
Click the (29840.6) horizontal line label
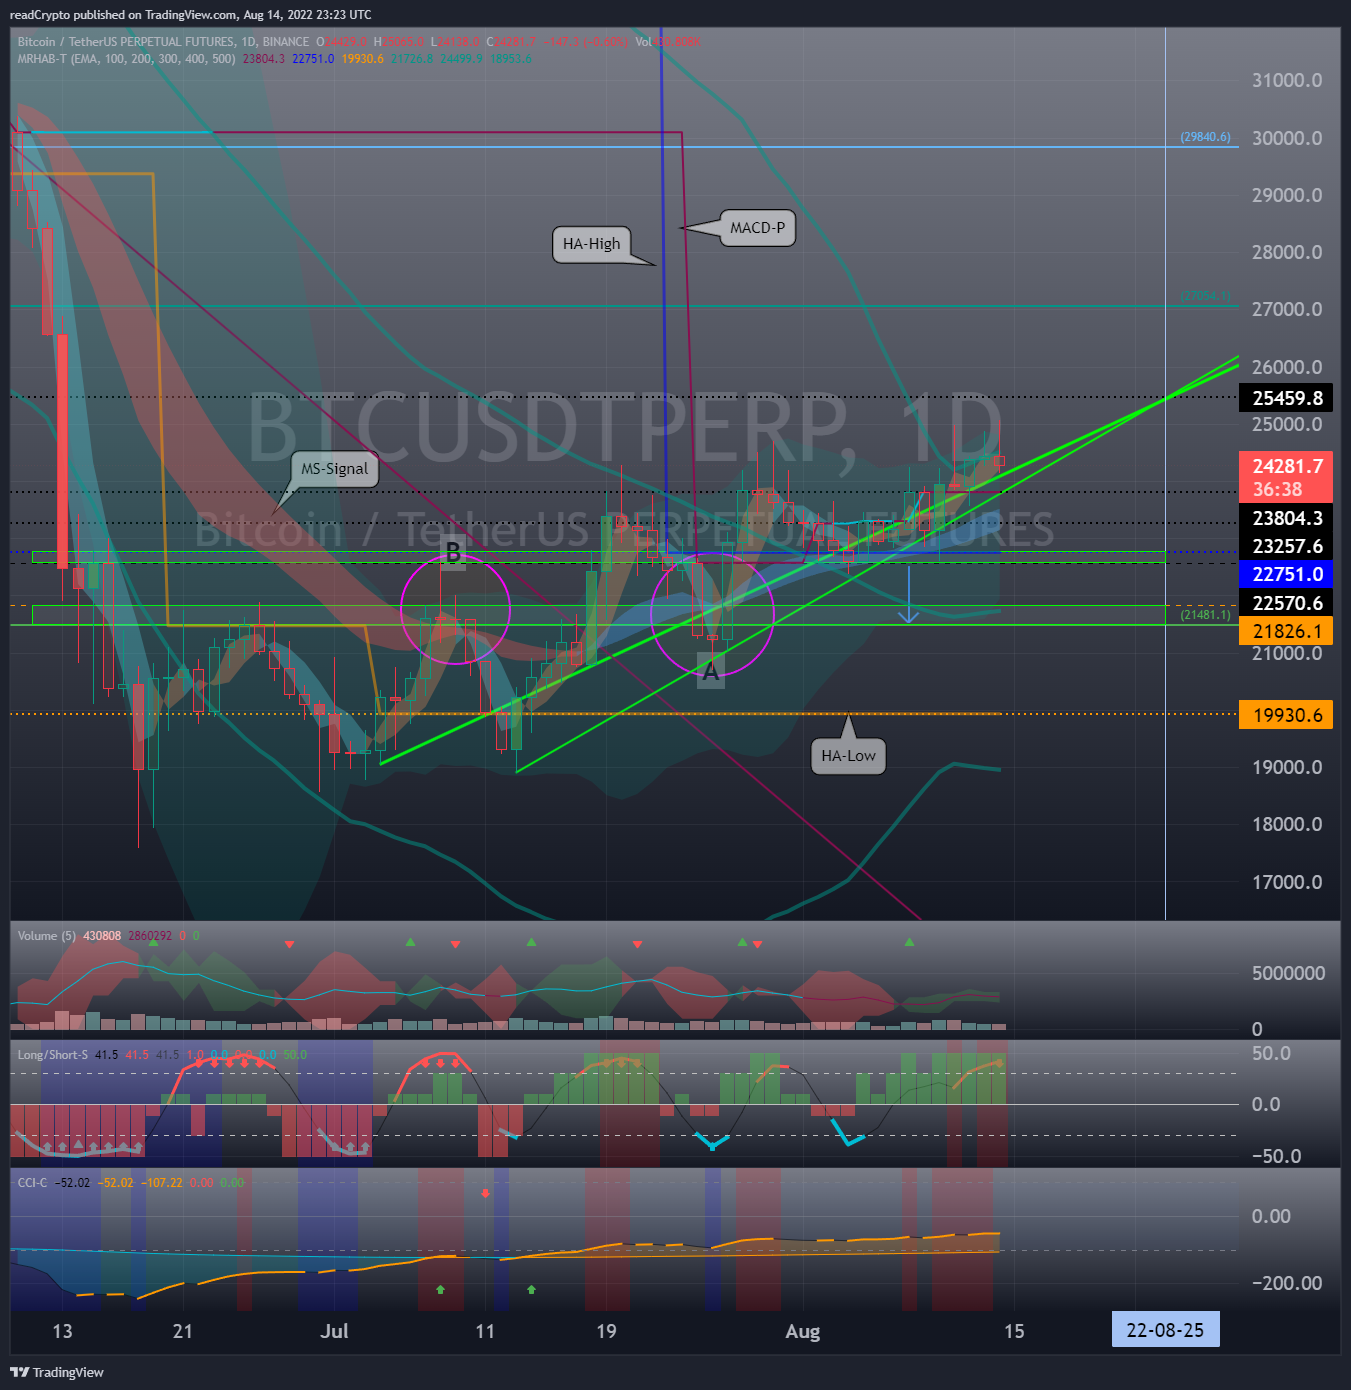point(1205,137)
